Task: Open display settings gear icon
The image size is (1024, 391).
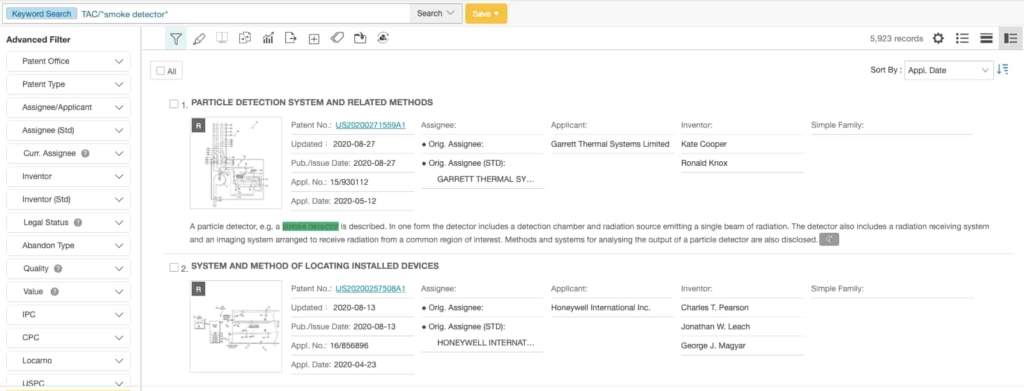Action: pyautogui.click(x=938, y=39)
